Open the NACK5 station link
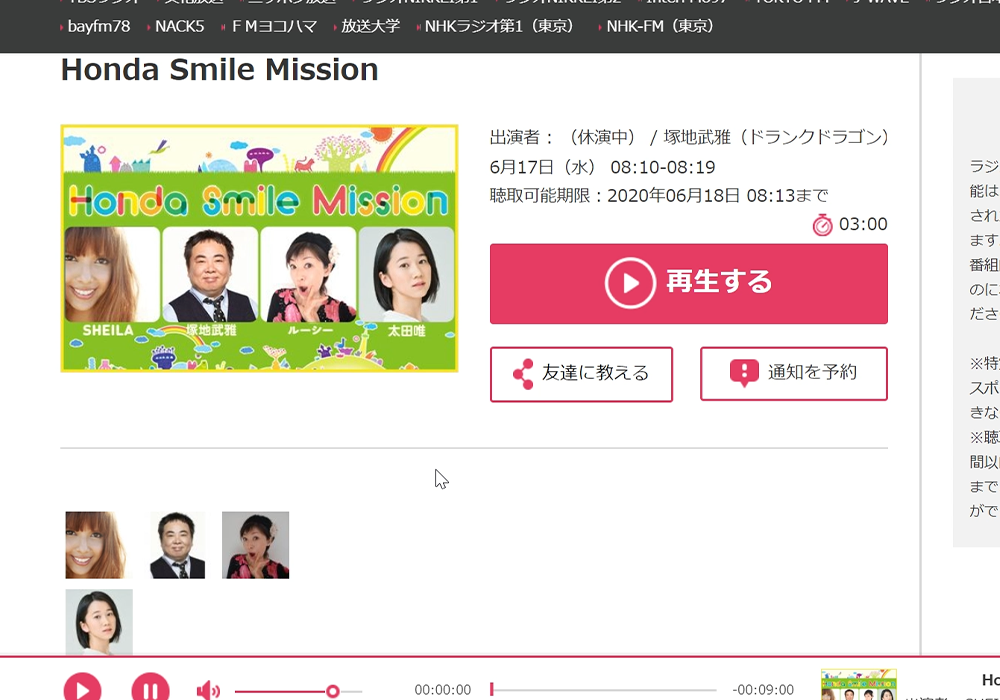This screenshot has height=700, width=1000. tap(179, 27)
